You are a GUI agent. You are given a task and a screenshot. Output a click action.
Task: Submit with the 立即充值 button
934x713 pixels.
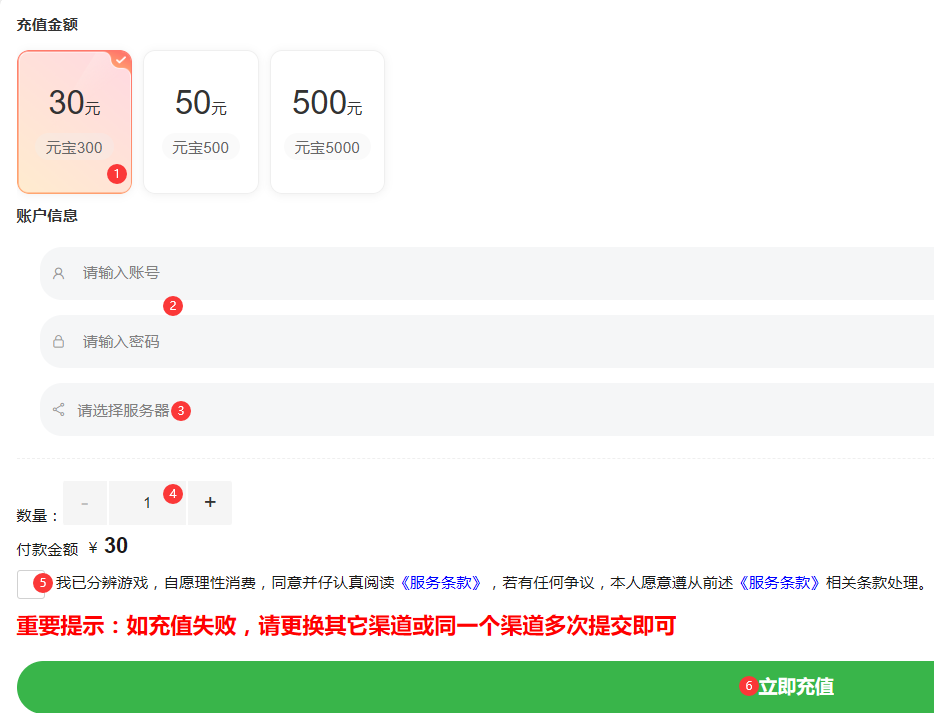pos(475,687)
